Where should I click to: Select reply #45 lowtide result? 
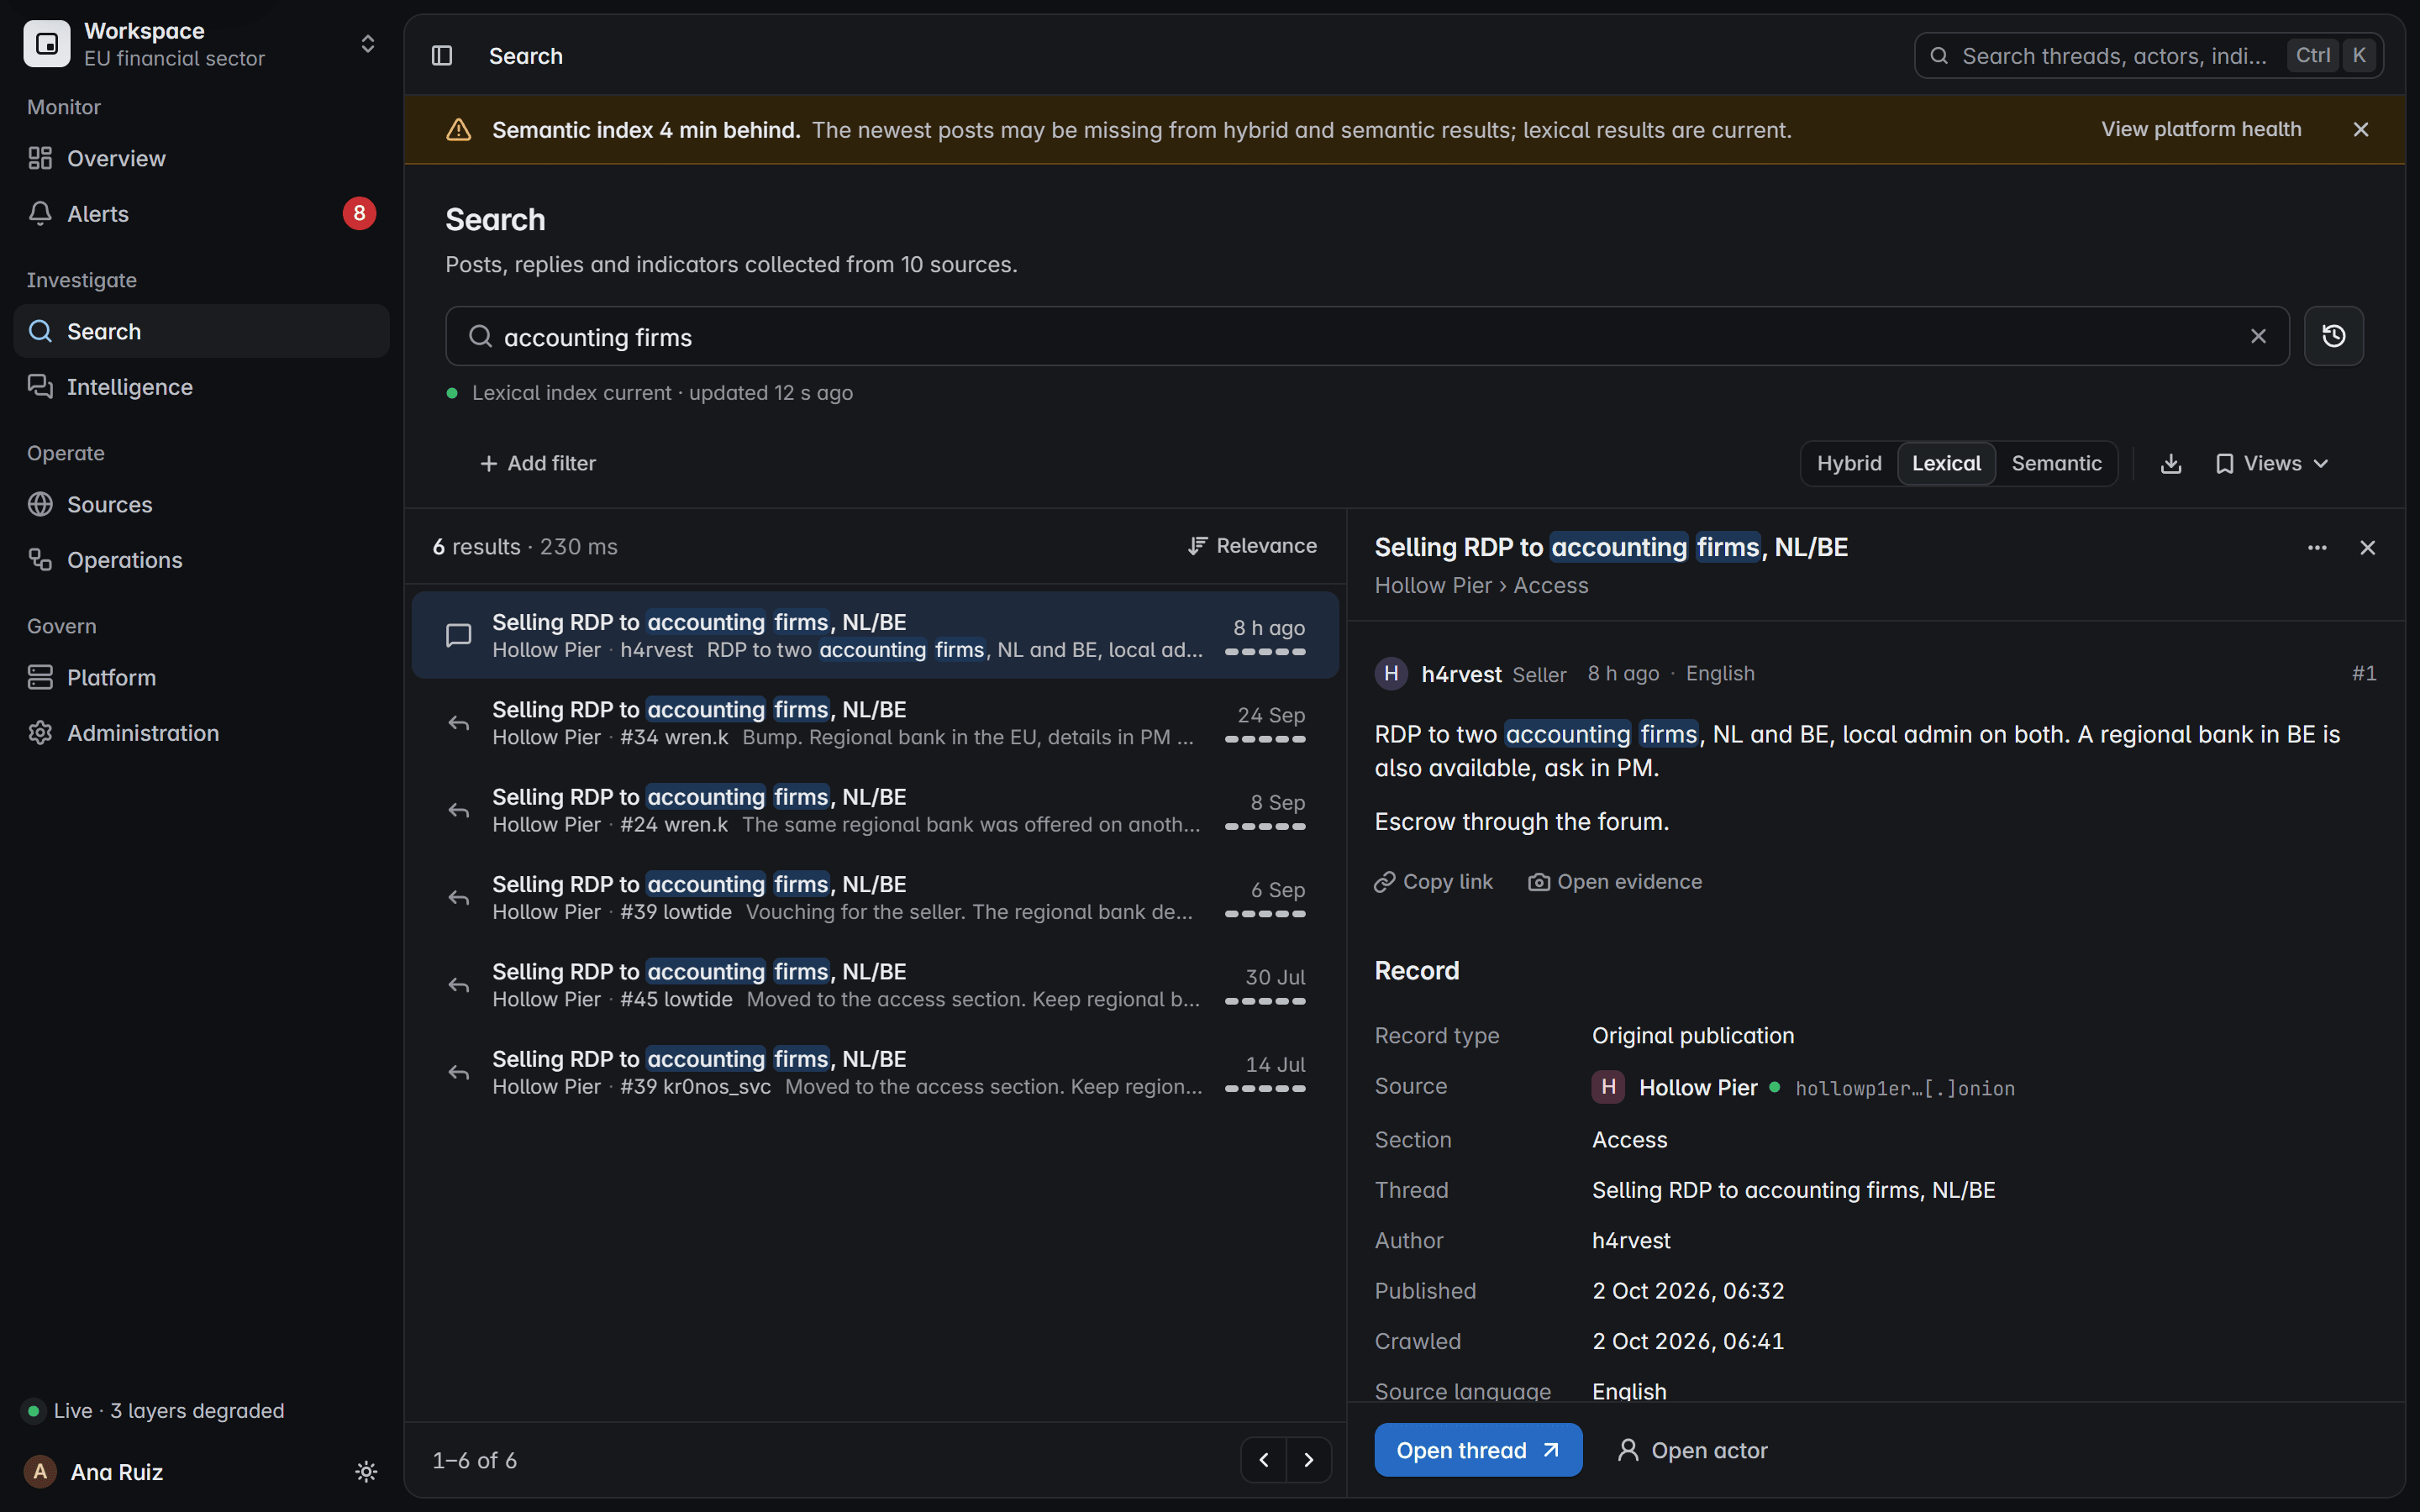click(x=875, y=985)
